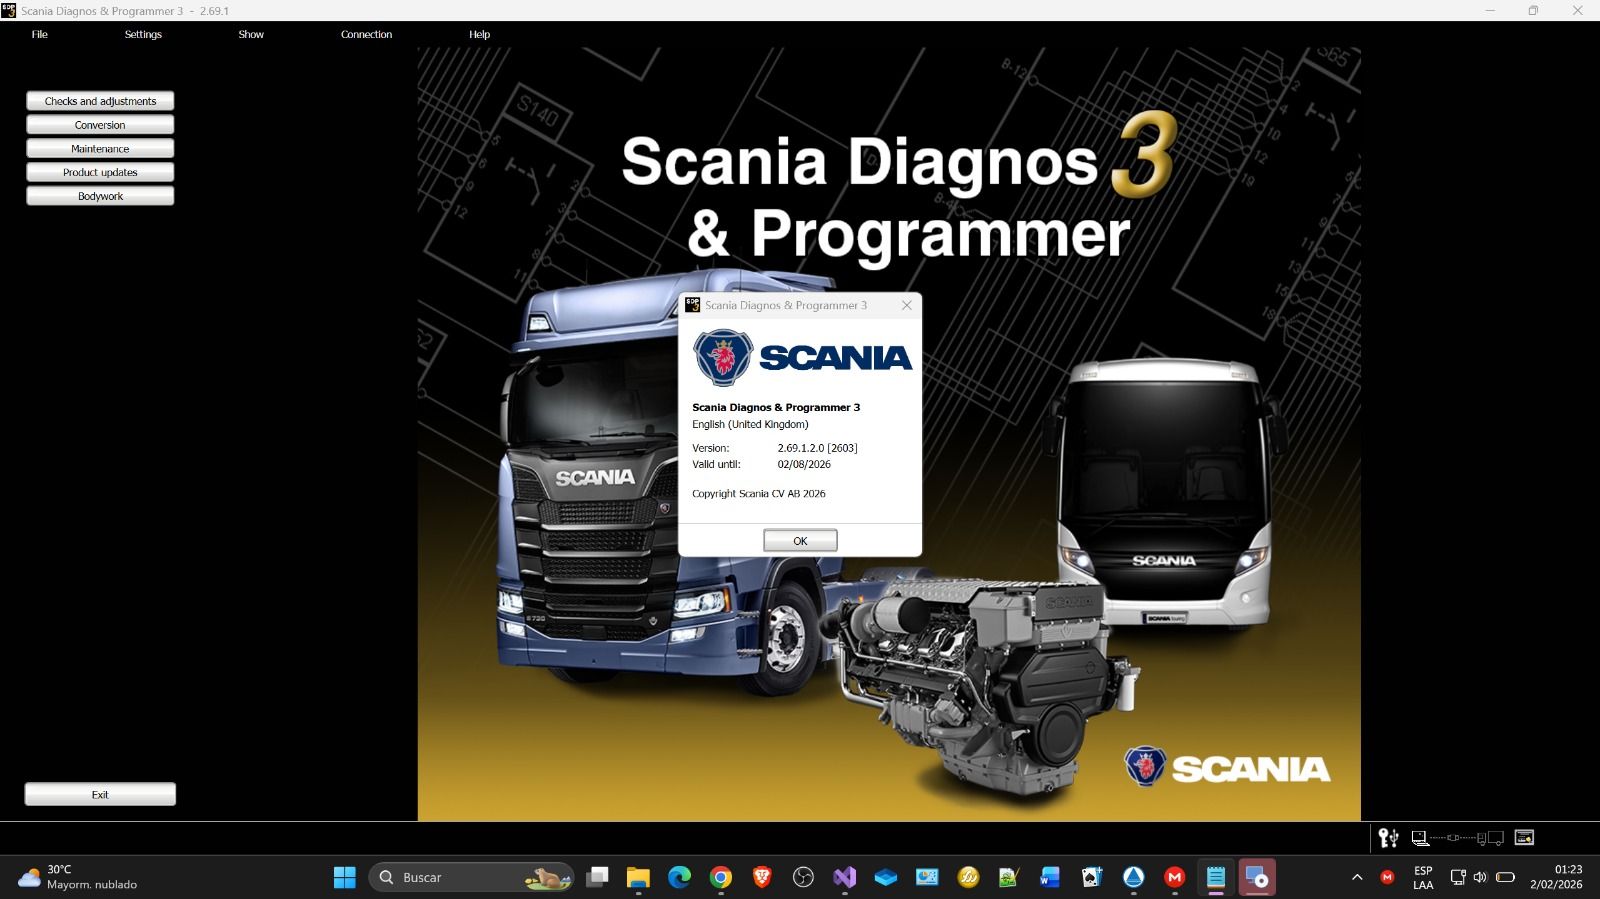Click the volume icon in system tray
1600x899 pixels.
(x=1480, y=878)
